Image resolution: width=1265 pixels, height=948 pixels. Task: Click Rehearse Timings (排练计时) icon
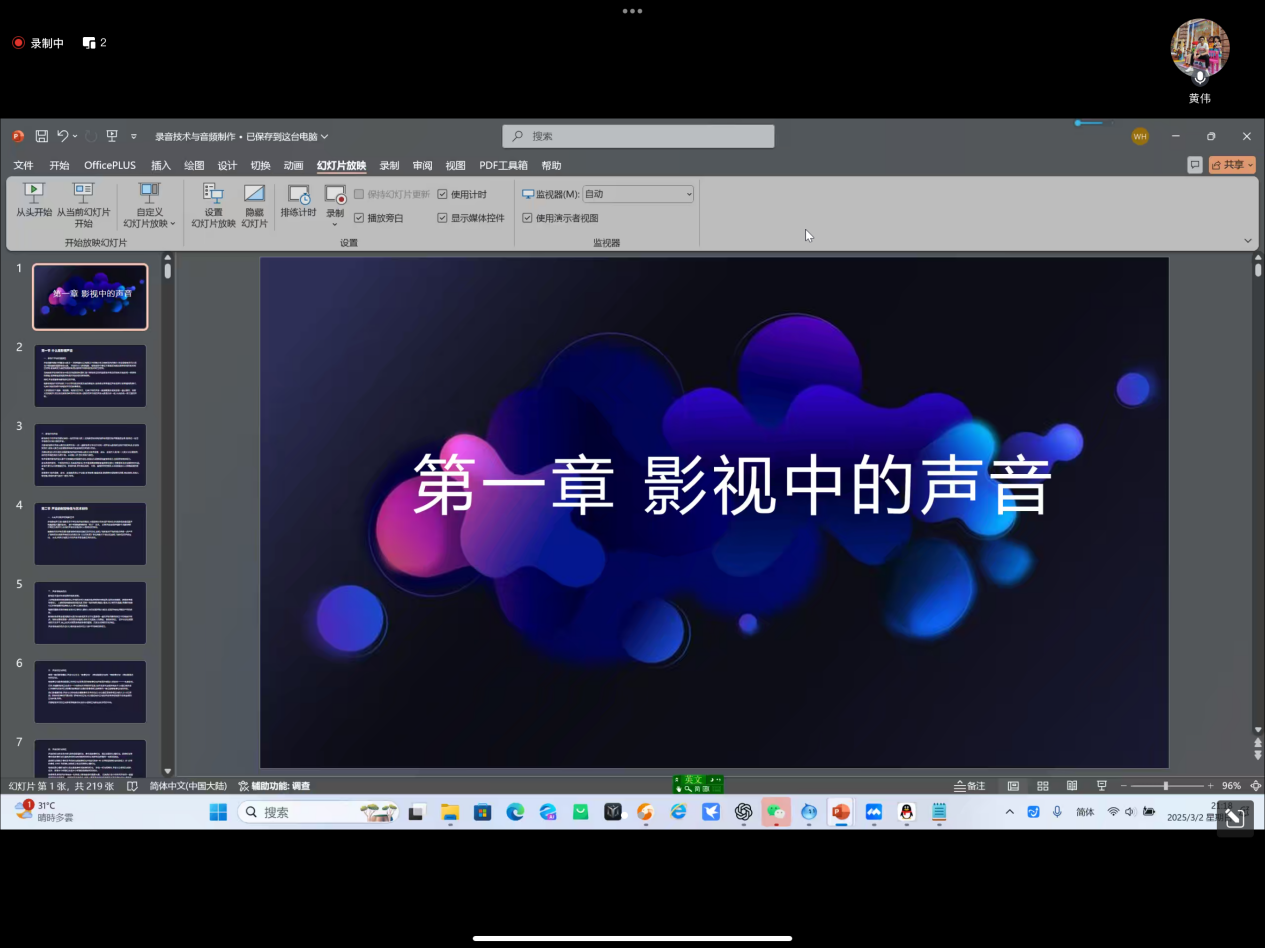[x=298, y=200]
